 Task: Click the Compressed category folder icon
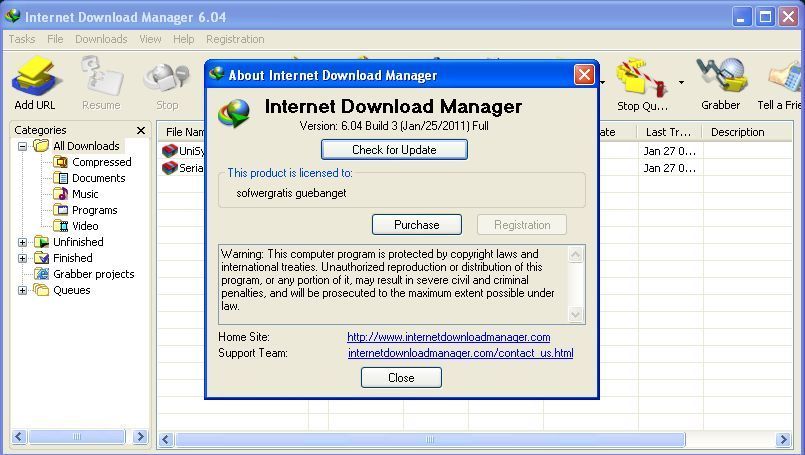[61, 162]
